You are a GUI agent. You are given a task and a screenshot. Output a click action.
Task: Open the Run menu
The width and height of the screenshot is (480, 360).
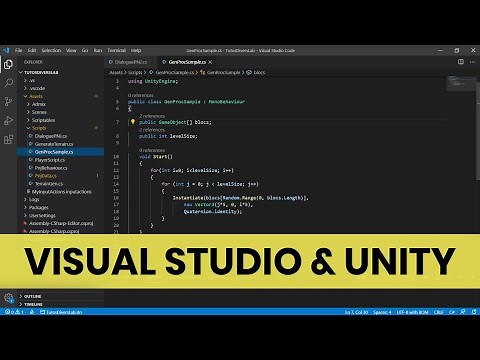tap(98, 50)
